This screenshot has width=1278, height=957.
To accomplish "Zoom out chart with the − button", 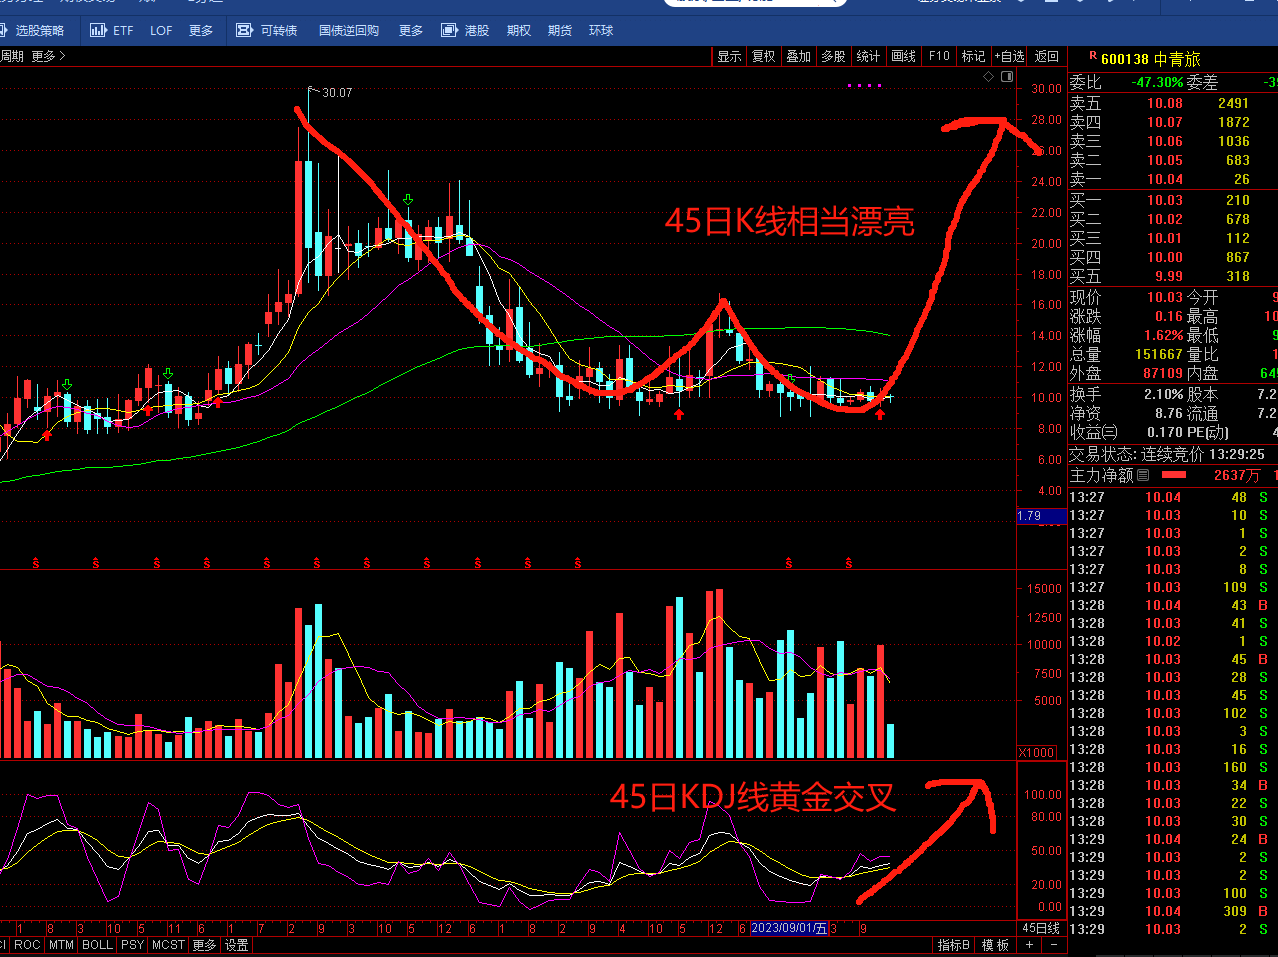I will (1055, 945).
